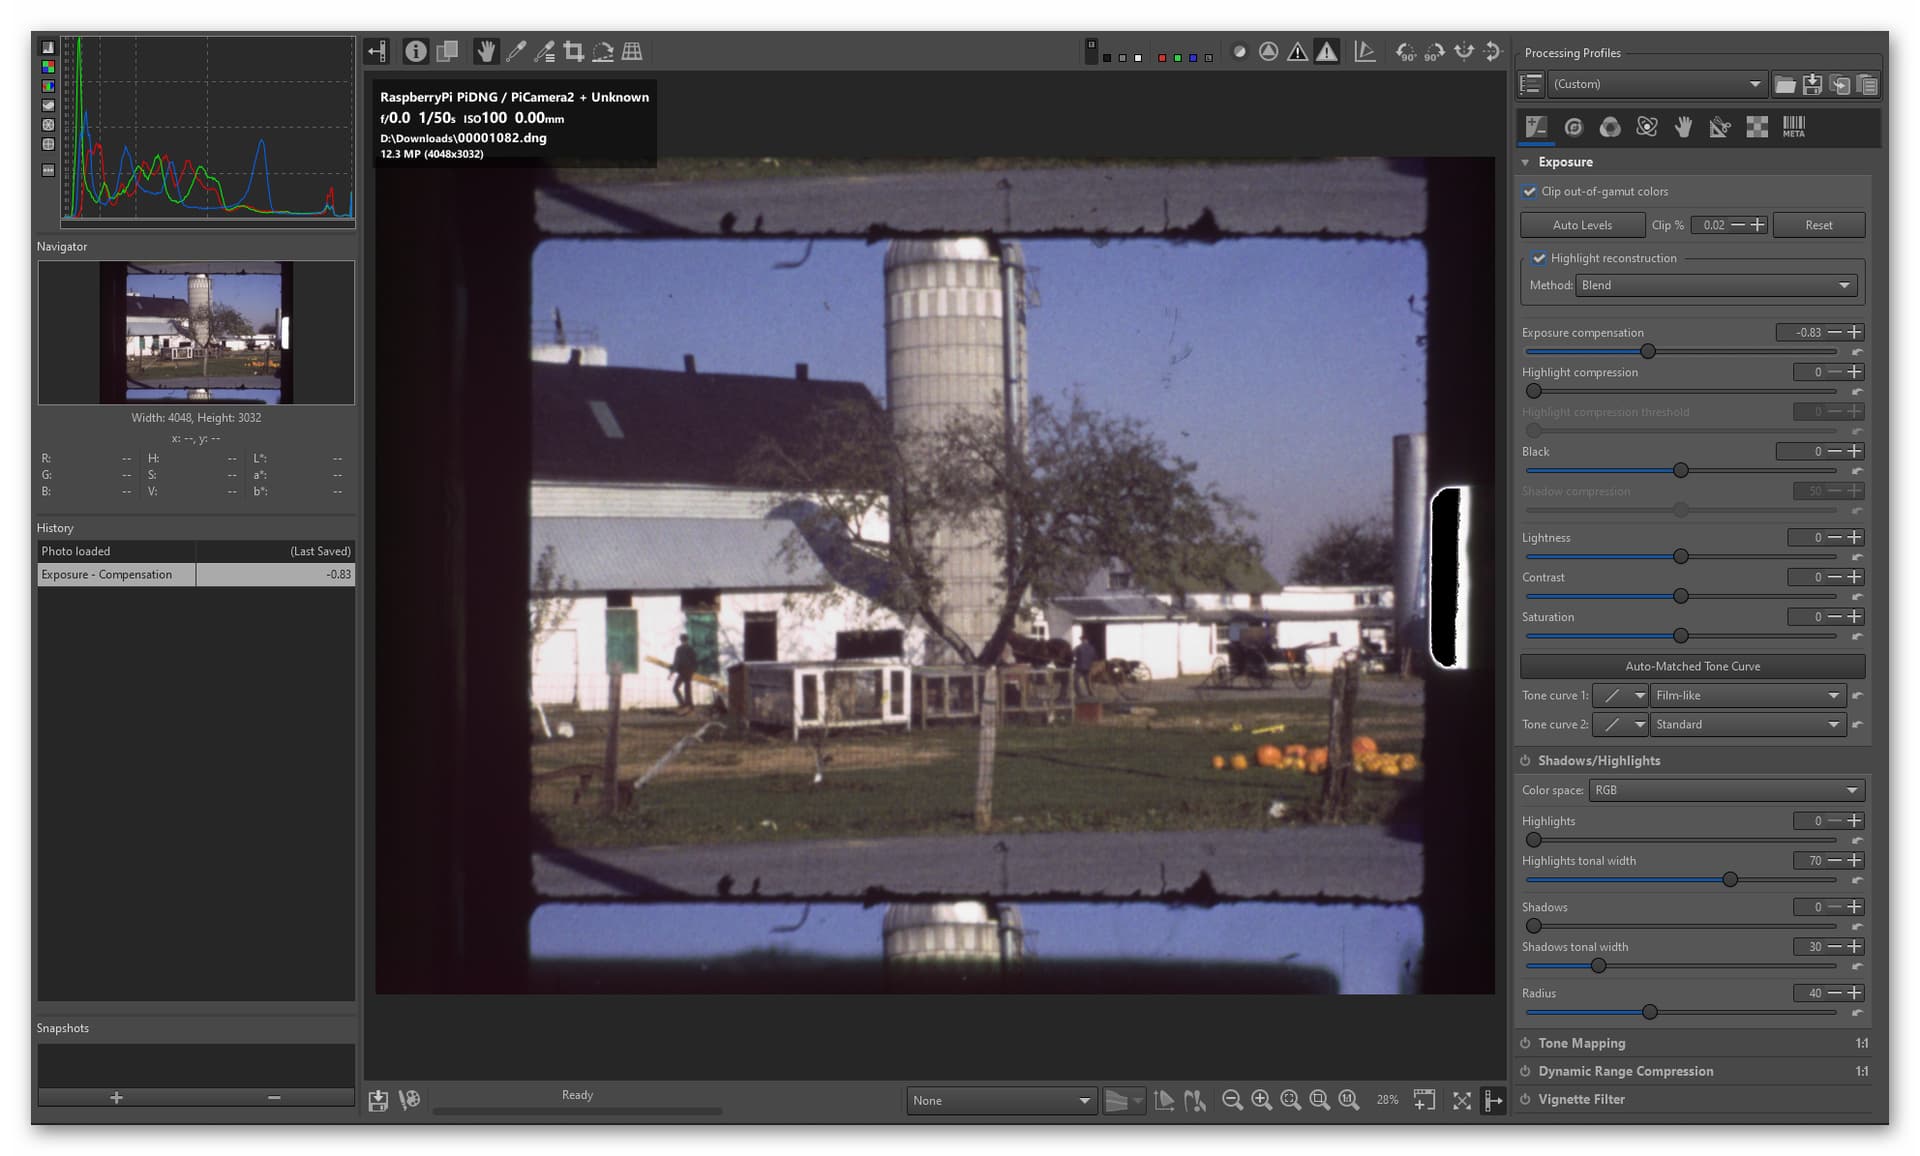Open the Highlight reconstruction Method dropdown

(1716, 285)
